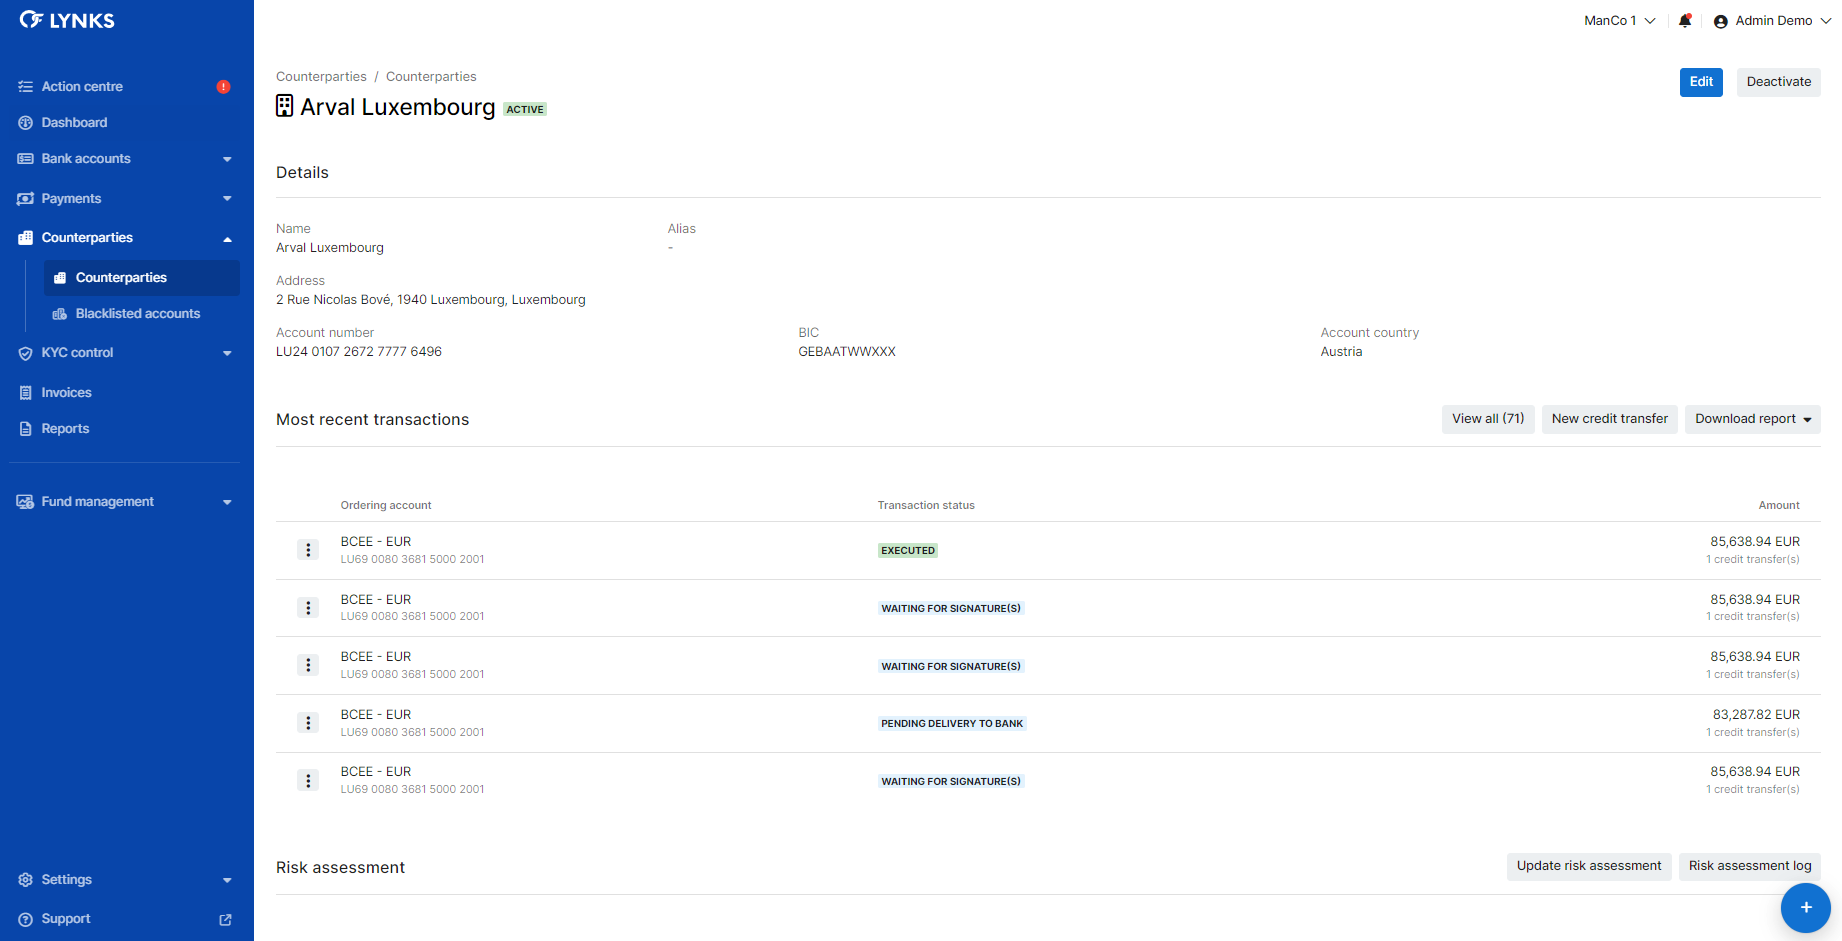Image resolution: width=1842 pixels, height=941 pixels.
Task: Click amount 83,287.82 EUR
Action: [1756, 715]
